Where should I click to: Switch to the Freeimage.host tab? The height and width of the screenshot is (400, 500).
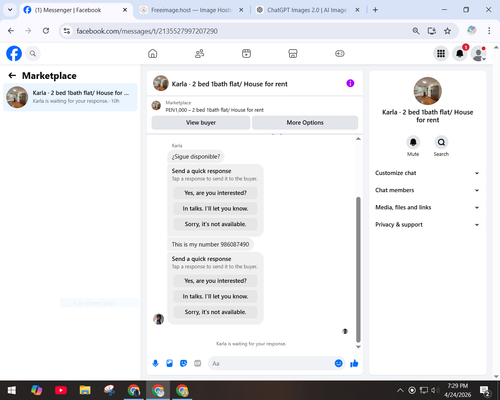(x=192, y=10)
